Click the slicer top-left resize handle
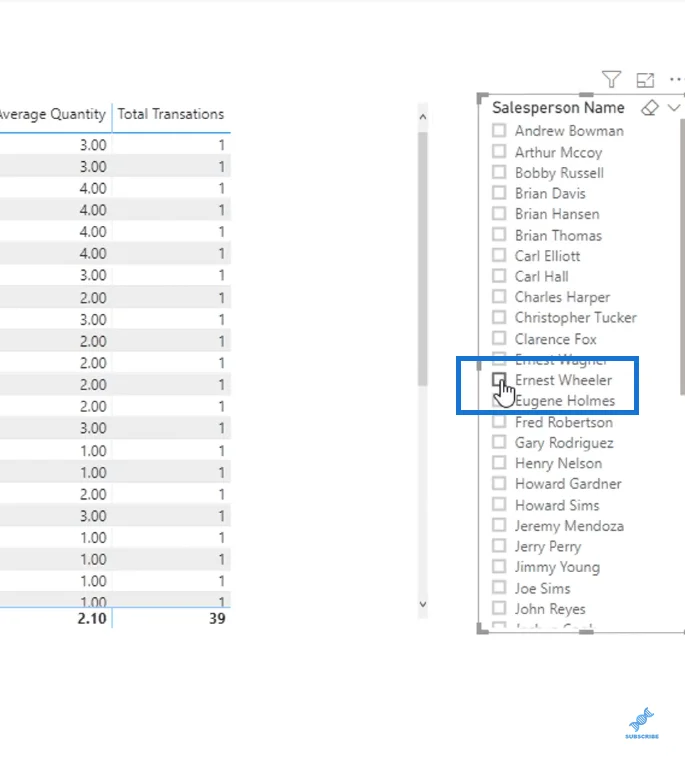 [482, 97]
